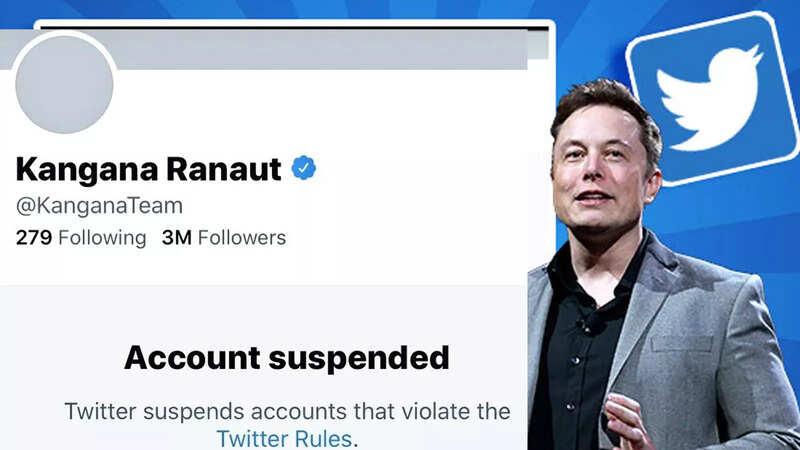
Task: Select the @KanganaTeam handle
Action: click(99, 206)
